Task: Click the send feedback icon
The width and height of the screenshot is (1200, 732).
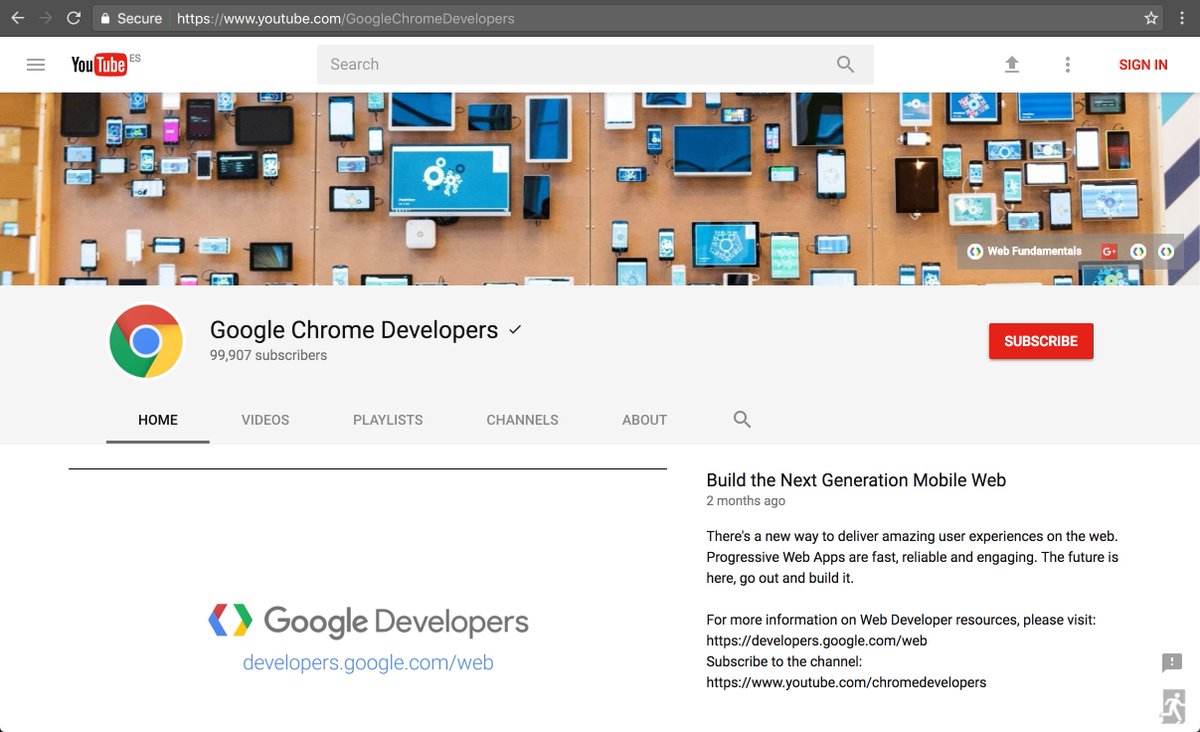Action: pos(1172,663)
